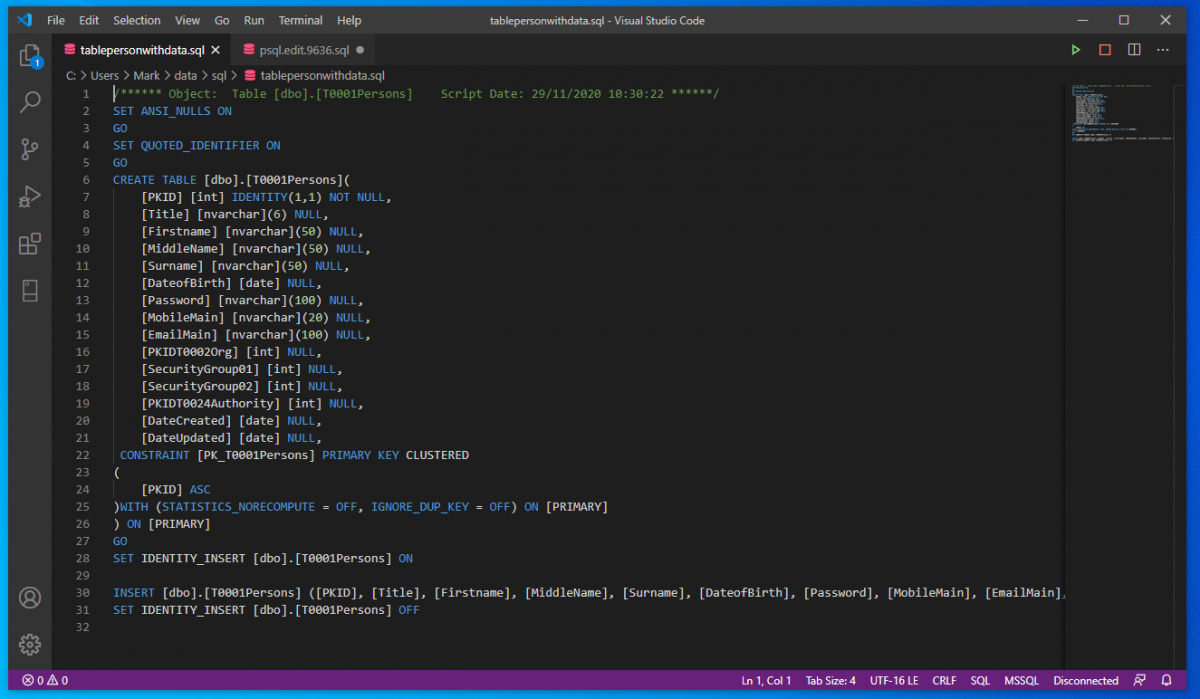The height and width of the screenshot is (699, 1200).
Task: Open the Terminal menu
Action: [300, 20]
